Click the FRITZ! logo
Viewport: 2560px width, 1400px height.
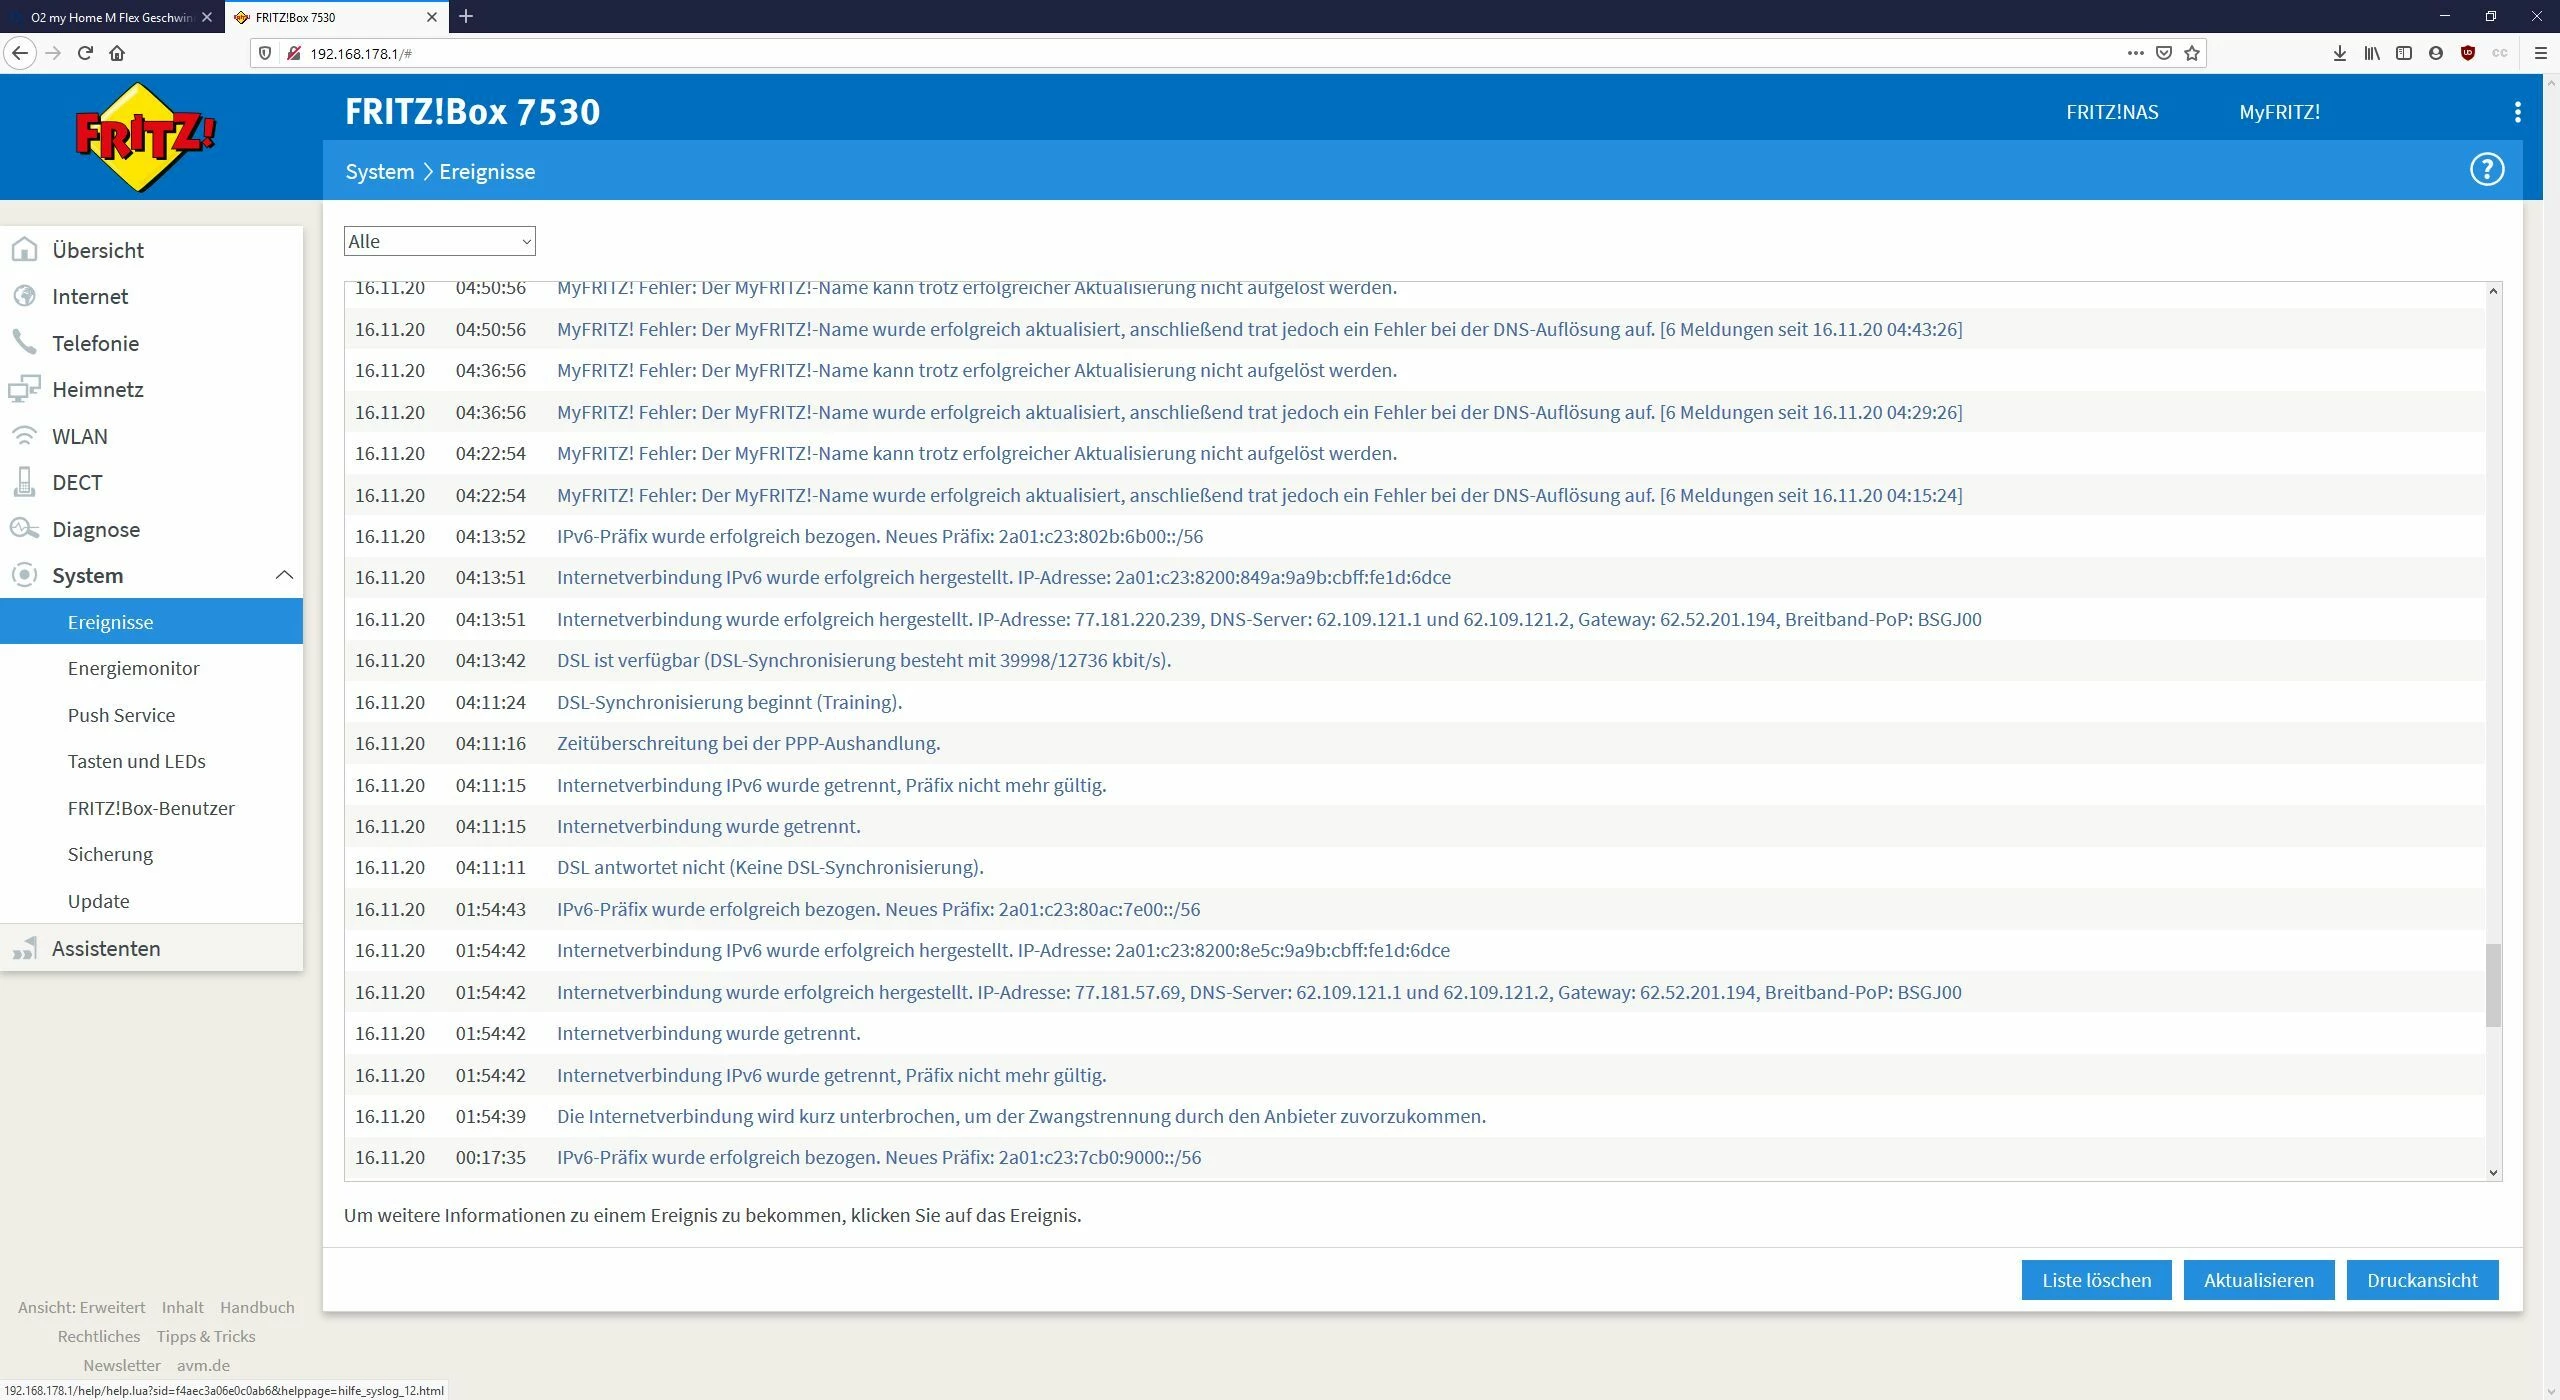pos(146,137)
